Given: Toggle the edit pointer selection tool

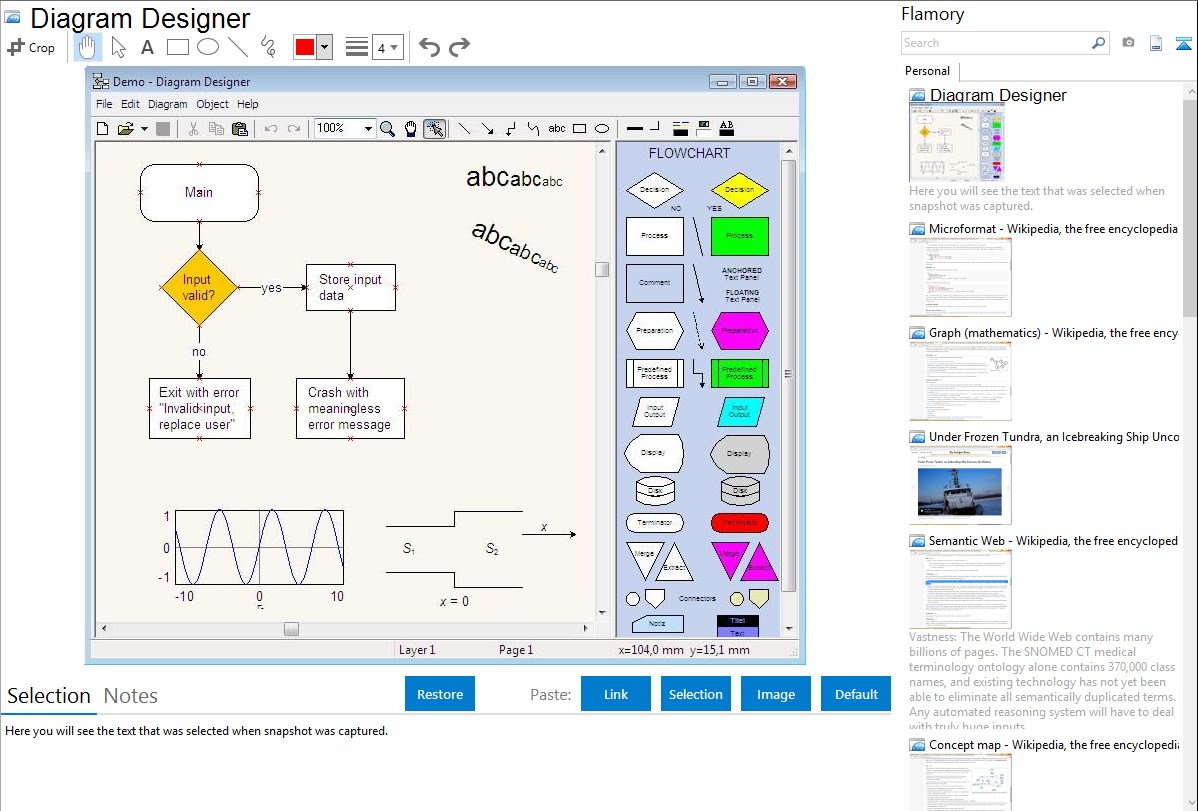Looking at the screenshot, I should (435, 128).
